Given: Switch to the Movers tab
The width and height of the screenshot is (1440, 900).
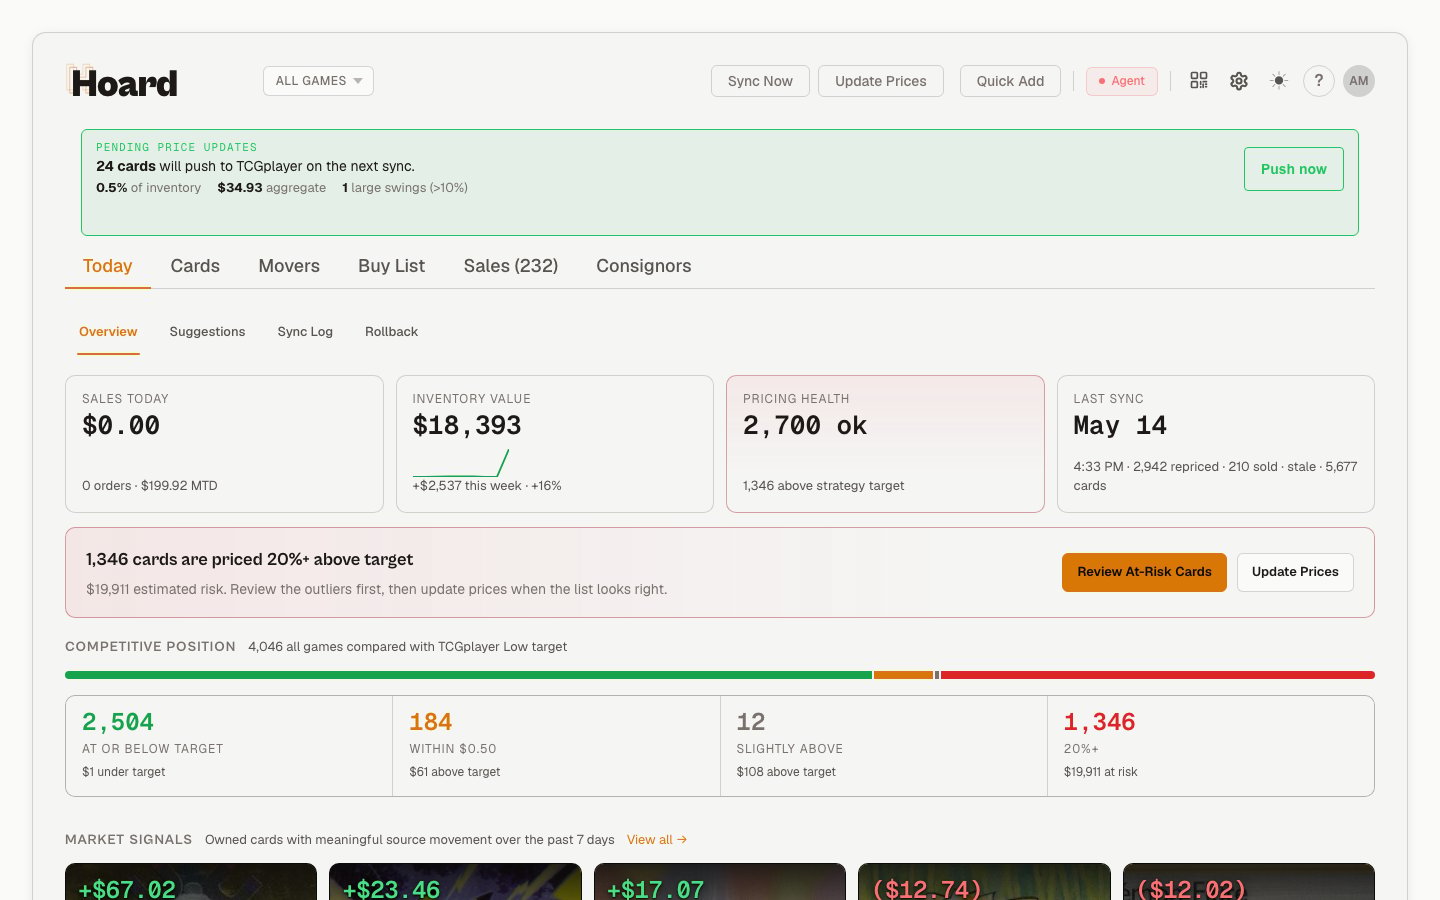Looking at the screenshot, I should point(289,266).
